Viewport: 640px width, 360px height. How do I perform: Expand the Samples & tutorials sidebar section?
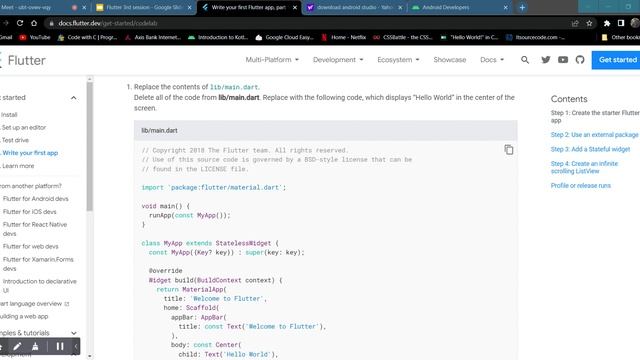[x=73, y=333]
